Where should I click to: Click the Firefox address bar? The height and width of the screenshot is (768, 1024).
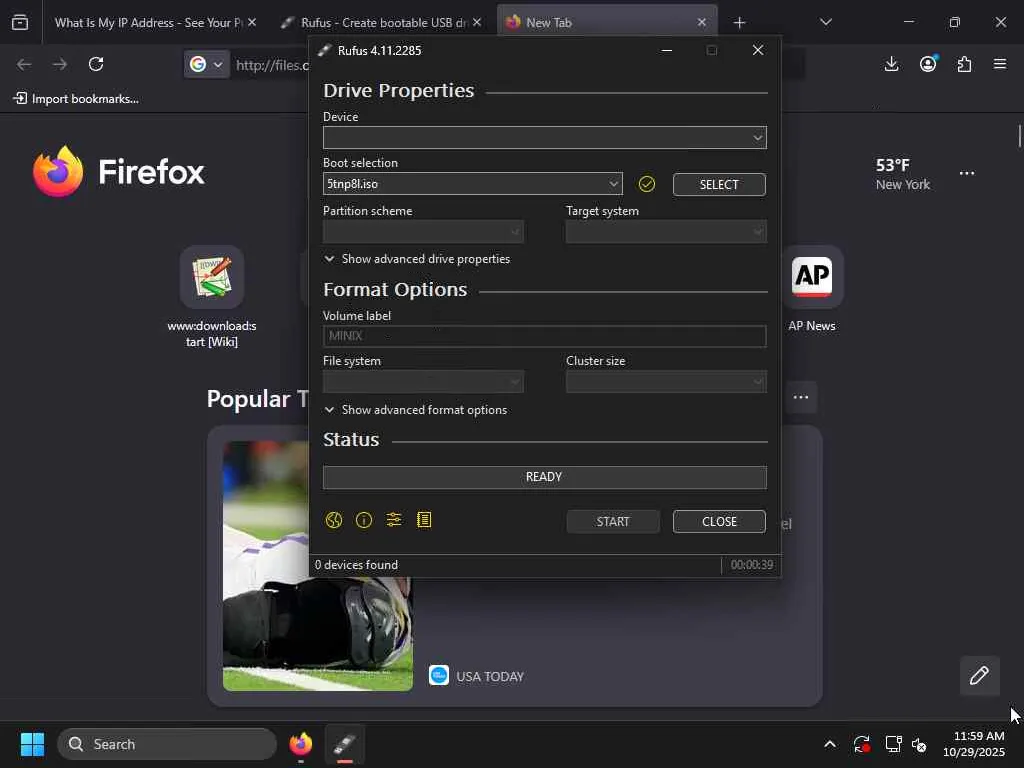(271, 64)
